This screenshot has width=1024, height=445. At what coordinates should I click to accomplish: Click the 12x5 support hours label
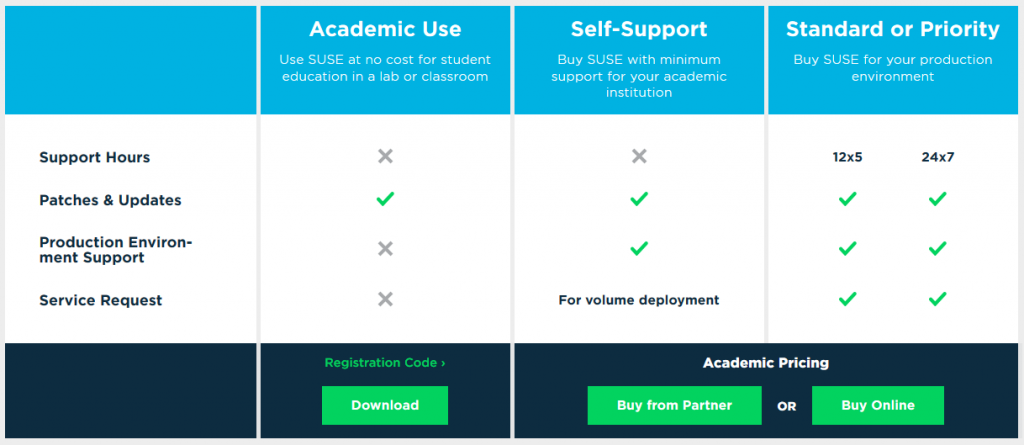click(x=847, y=157)
